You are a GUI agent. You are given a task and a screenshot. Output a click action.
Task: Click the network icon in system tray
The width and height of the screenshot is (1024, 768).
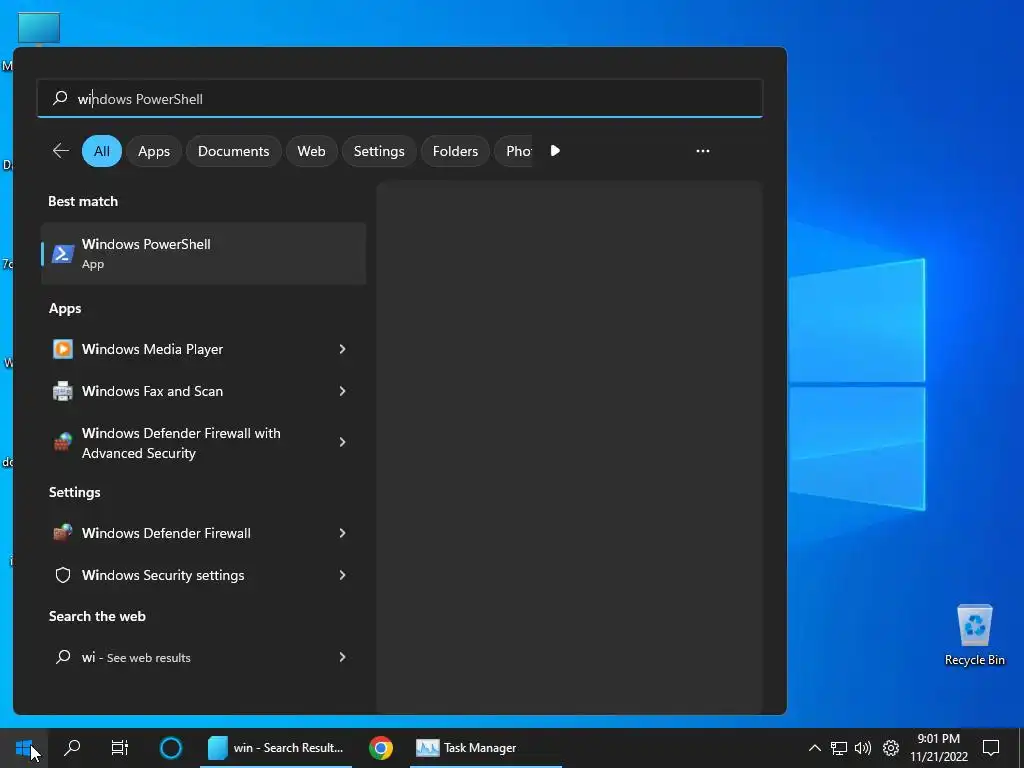click(x=839, y=748)
